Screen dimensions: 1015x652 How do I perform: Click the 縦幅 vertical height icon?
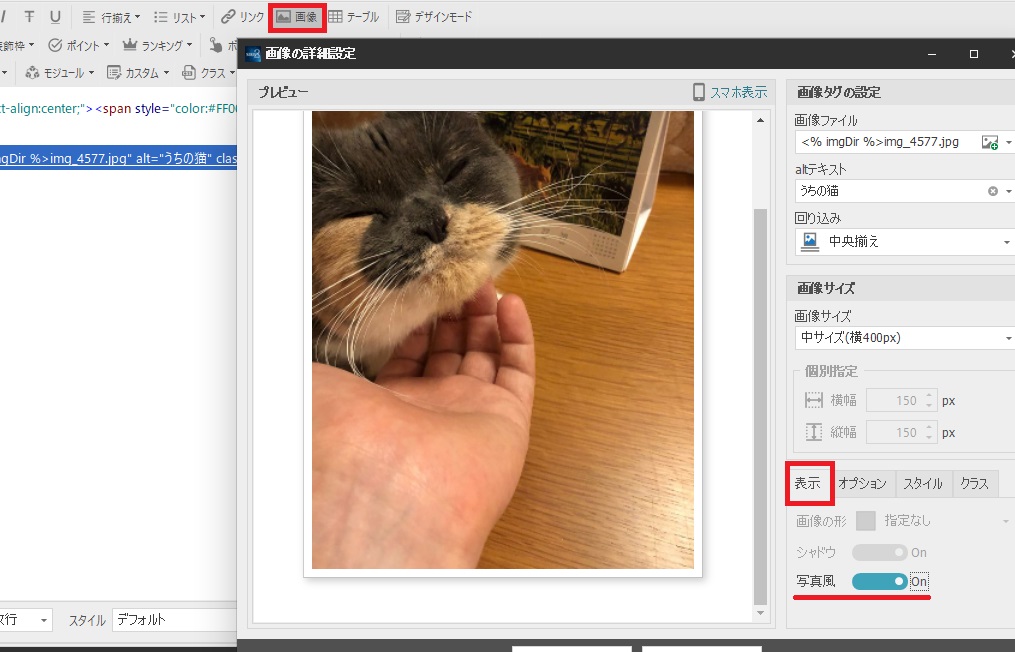pyautogui.click(x=814, y=433)
